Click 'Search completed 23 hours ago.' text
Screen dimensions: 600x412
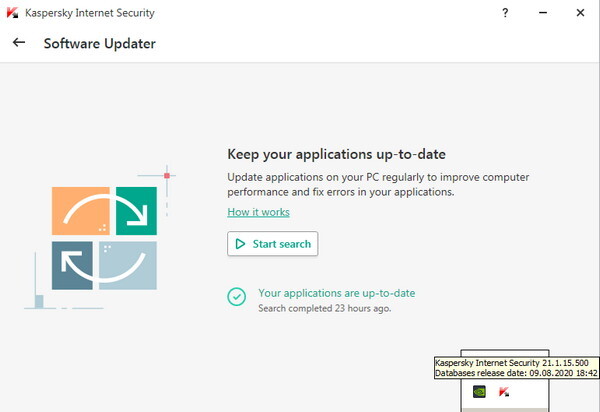tap(324, 308)
